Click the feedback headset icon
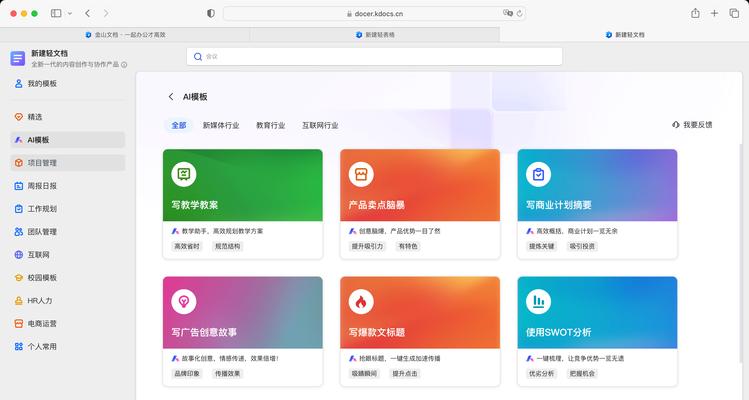Viewport: 749px width, 400px height. point(675,125)
